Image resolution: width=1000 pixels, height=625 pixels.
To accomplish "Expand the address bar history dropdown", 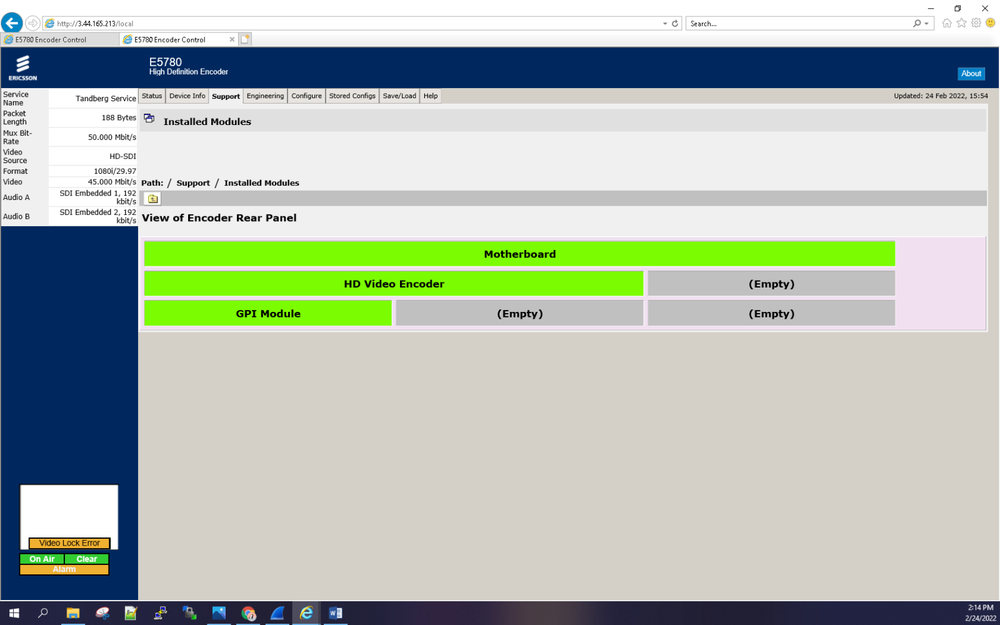I will [x=665, y=23].
